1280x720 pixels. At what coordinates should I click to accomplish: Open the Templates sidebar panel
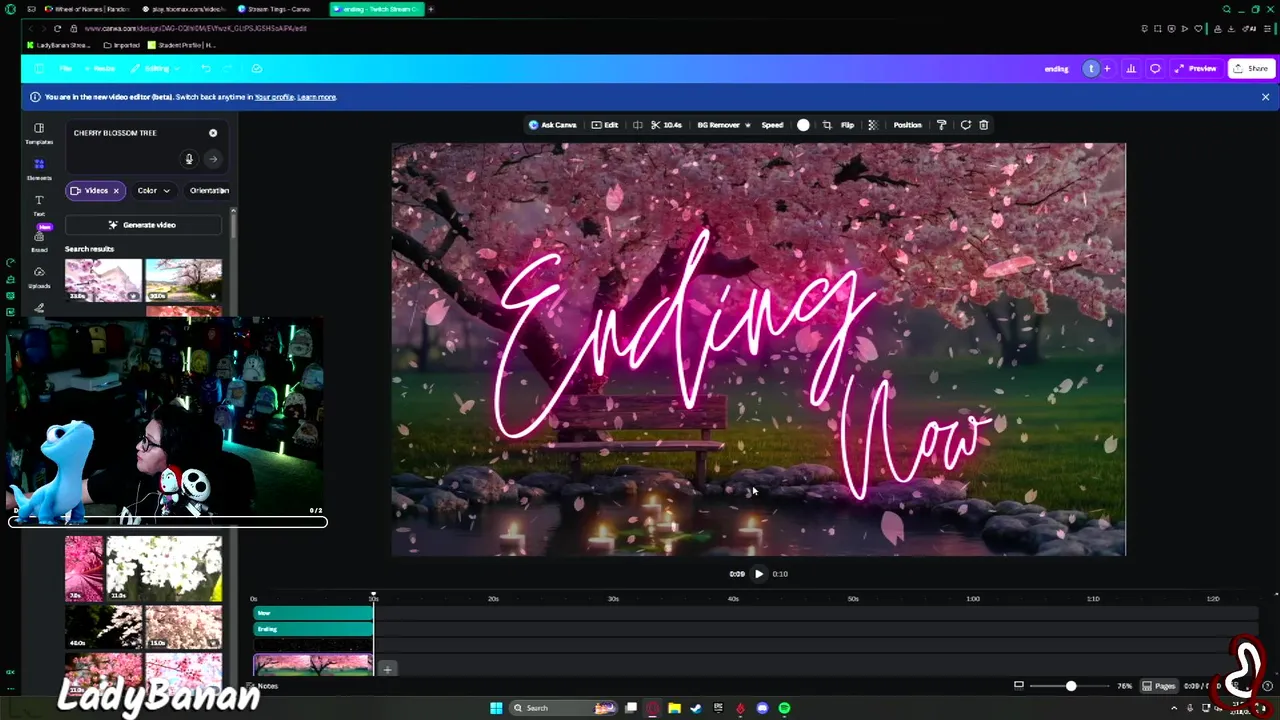39,133
